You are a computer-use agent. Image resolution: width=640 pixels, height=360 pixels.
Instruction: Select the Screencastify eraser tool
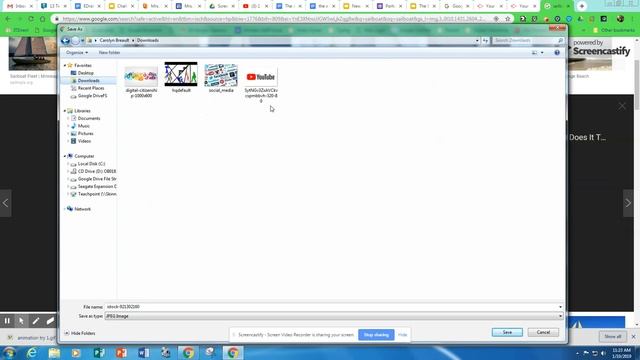point(50,321)
